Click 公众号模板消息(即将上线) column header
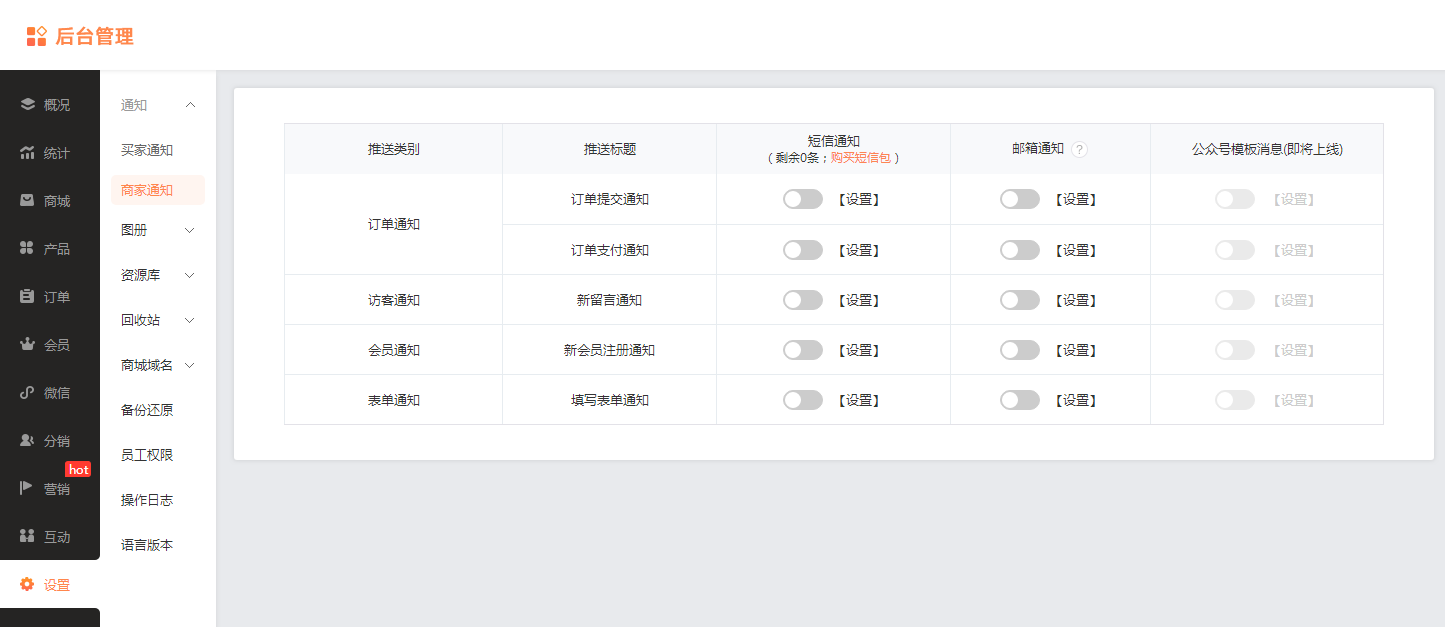The width and height of the screenshot is (1445, 627). [x=1267, y=149]
